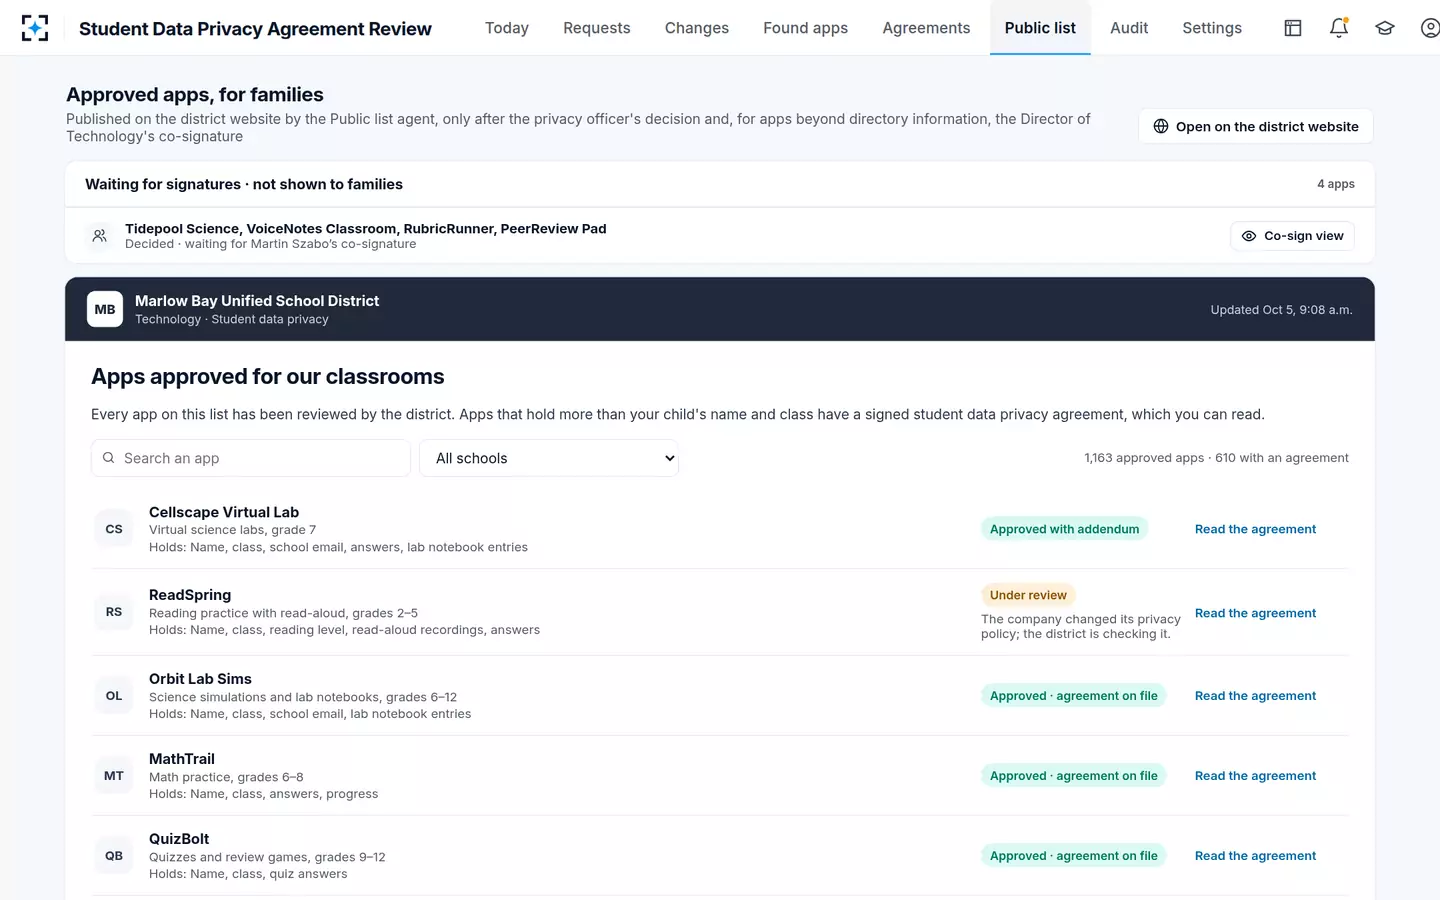Image resolution: width=1440 pixels, height=900 pixels.
Task: Click MathTrail approved agreement badge
Action: pos(1073,776)
